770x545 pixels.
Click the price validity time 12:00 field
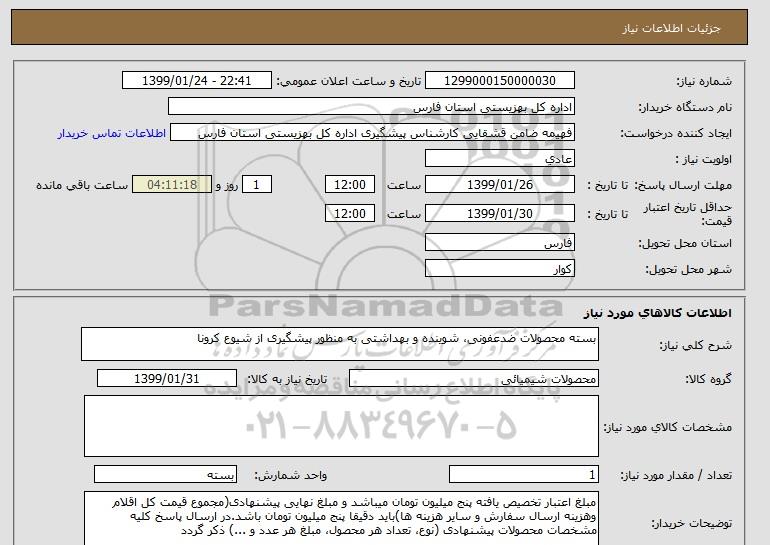350,213
